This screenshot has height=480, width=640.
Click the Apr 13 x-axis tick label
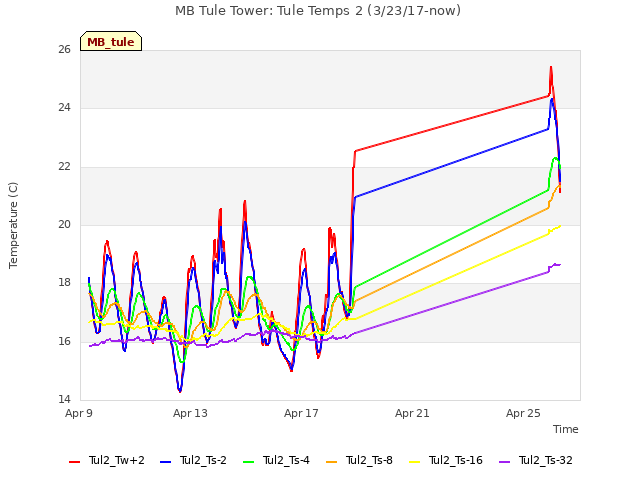click(x=190, y=413)
